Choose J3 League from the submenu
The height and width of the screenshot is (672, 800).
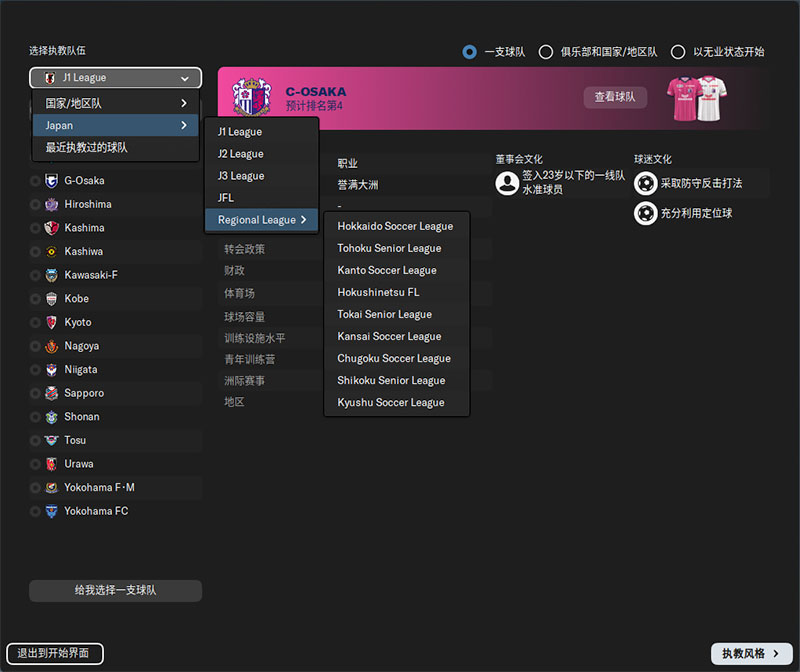262,176
